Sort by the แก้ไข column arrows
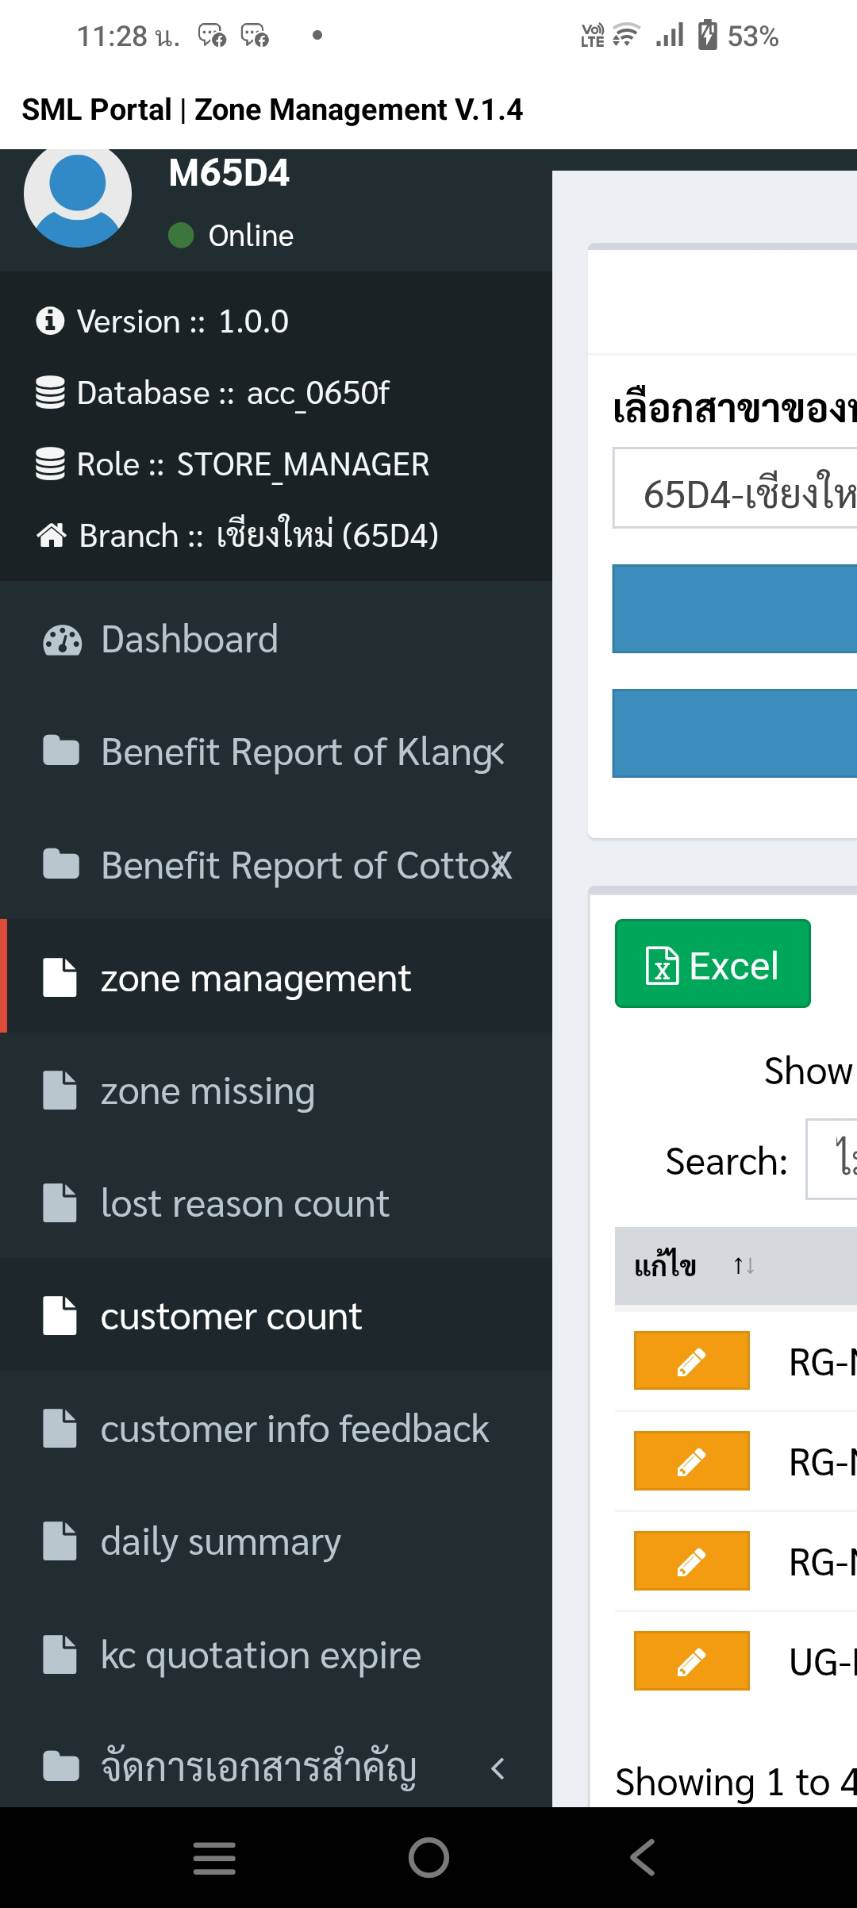The width and height of the screenshot is (857, 1908). [743, 1266]
